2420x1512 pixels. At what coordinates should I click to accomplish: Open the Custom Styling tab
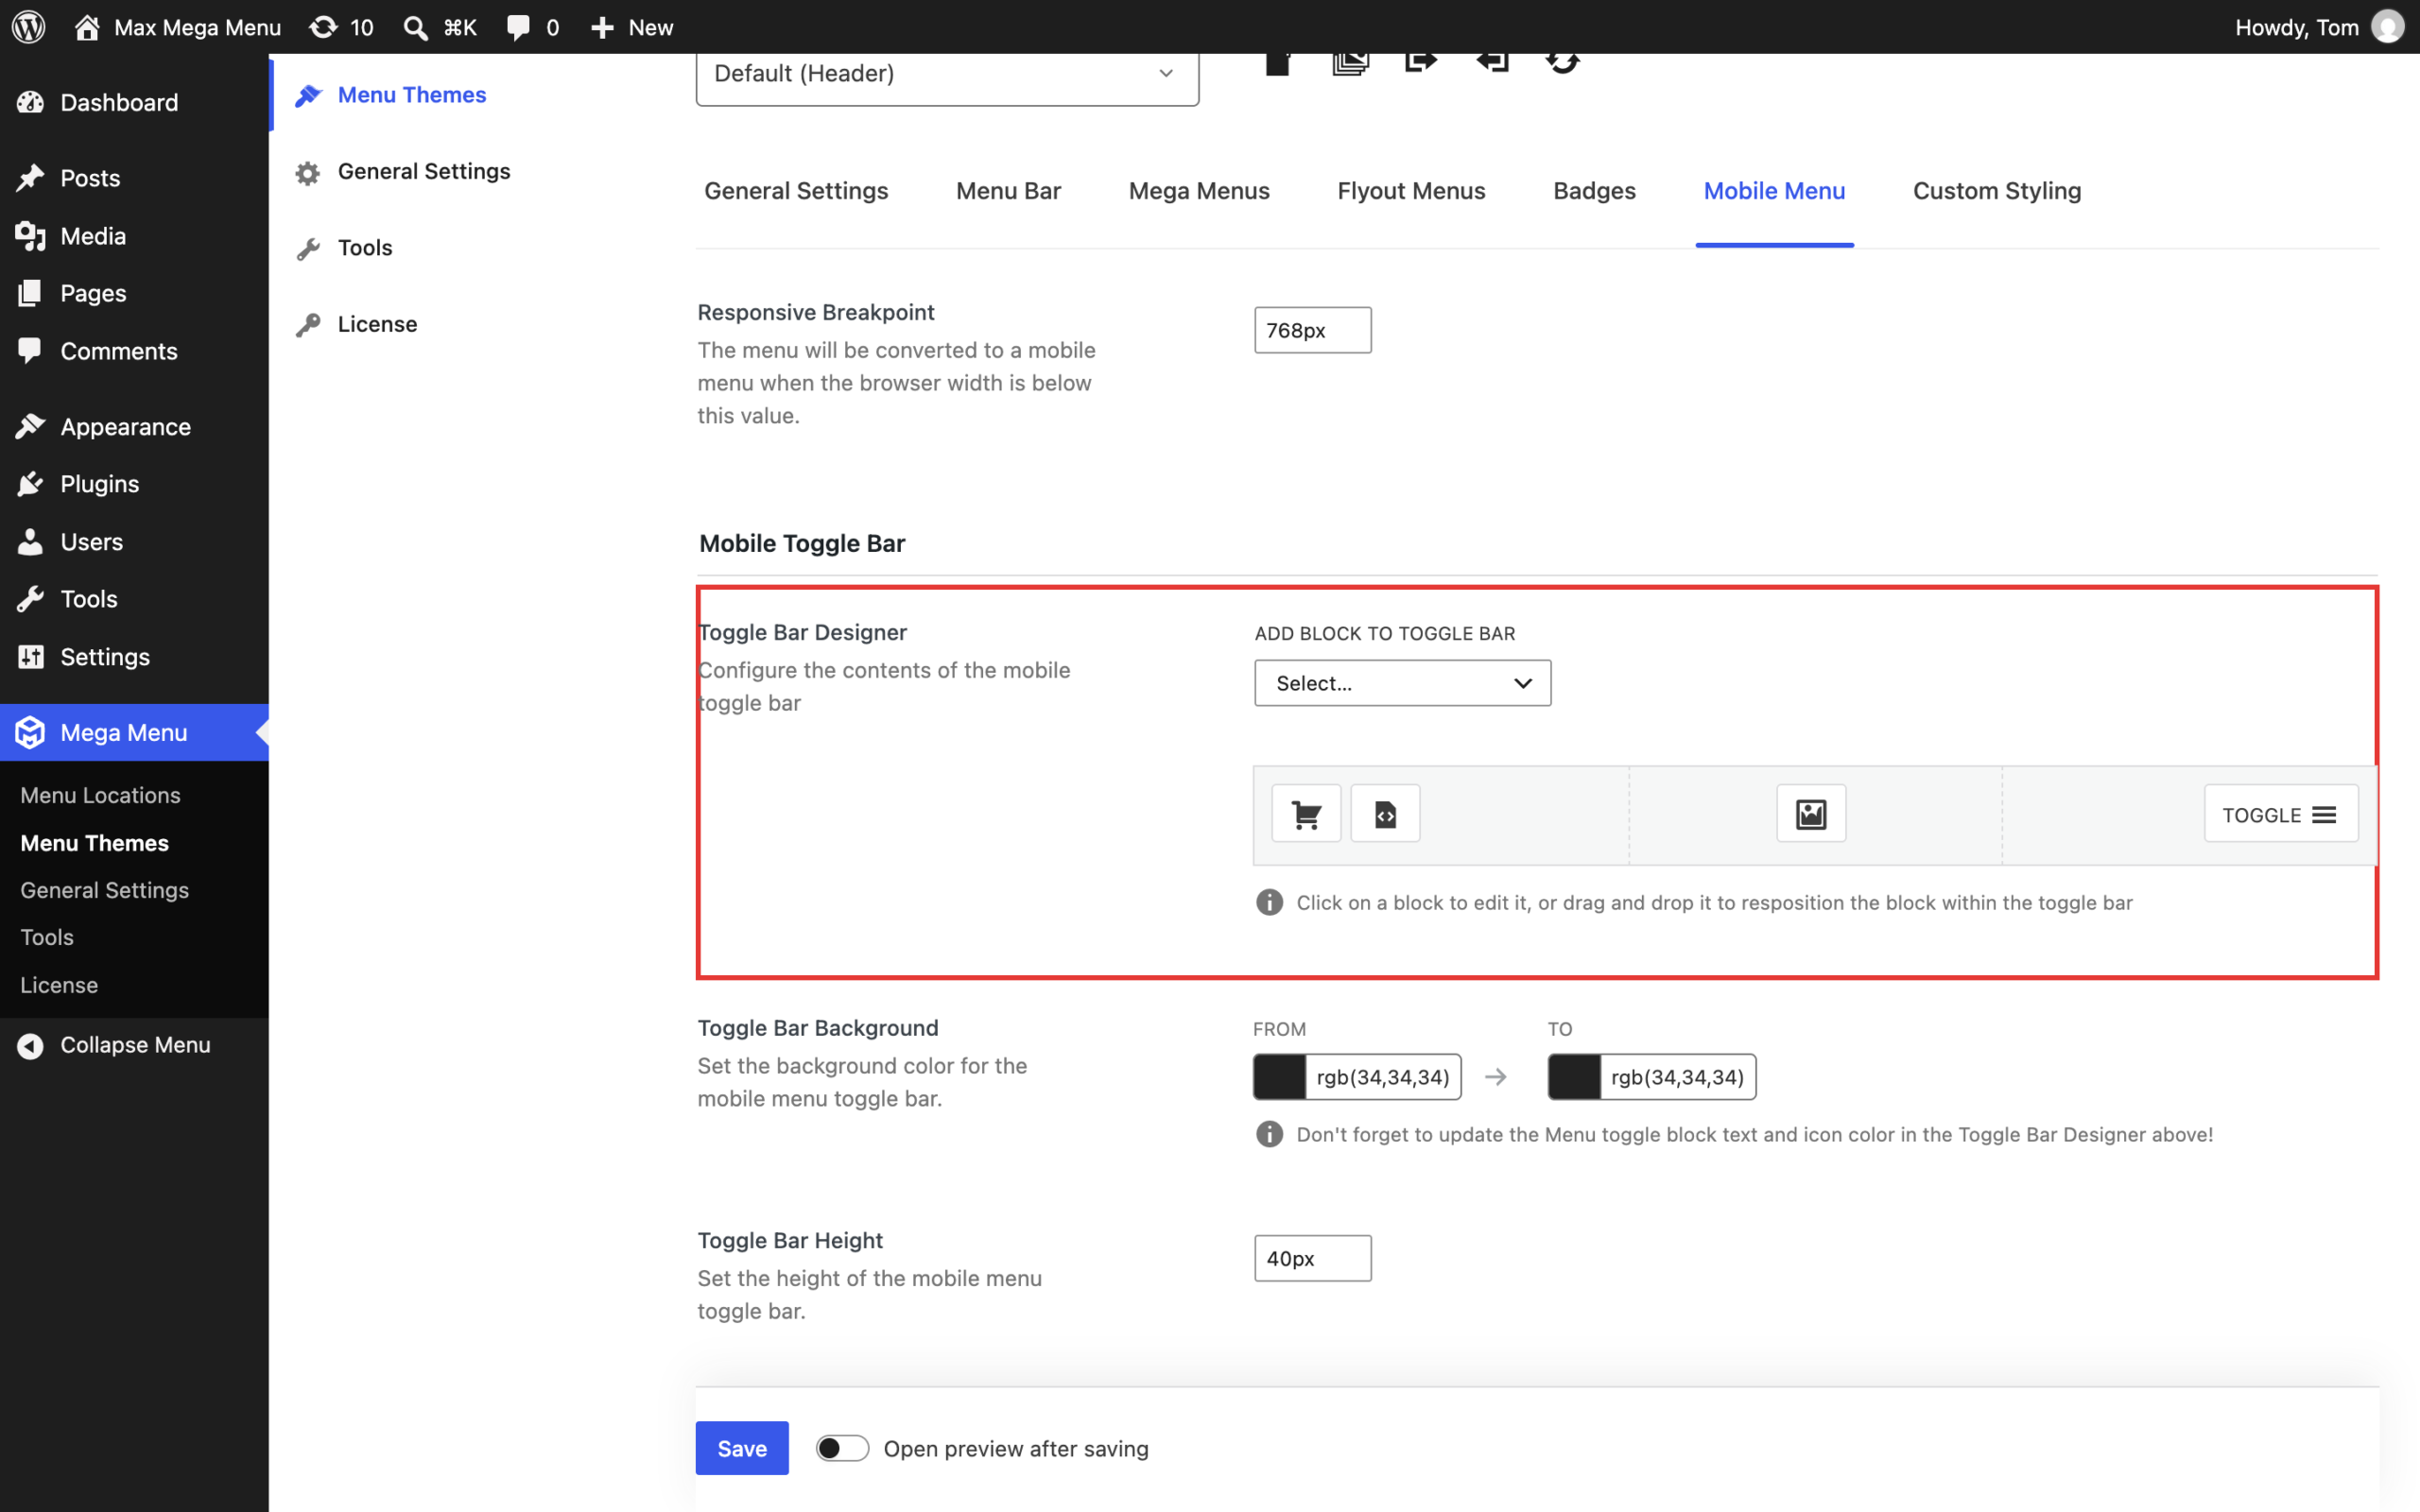coord(1996,191)
